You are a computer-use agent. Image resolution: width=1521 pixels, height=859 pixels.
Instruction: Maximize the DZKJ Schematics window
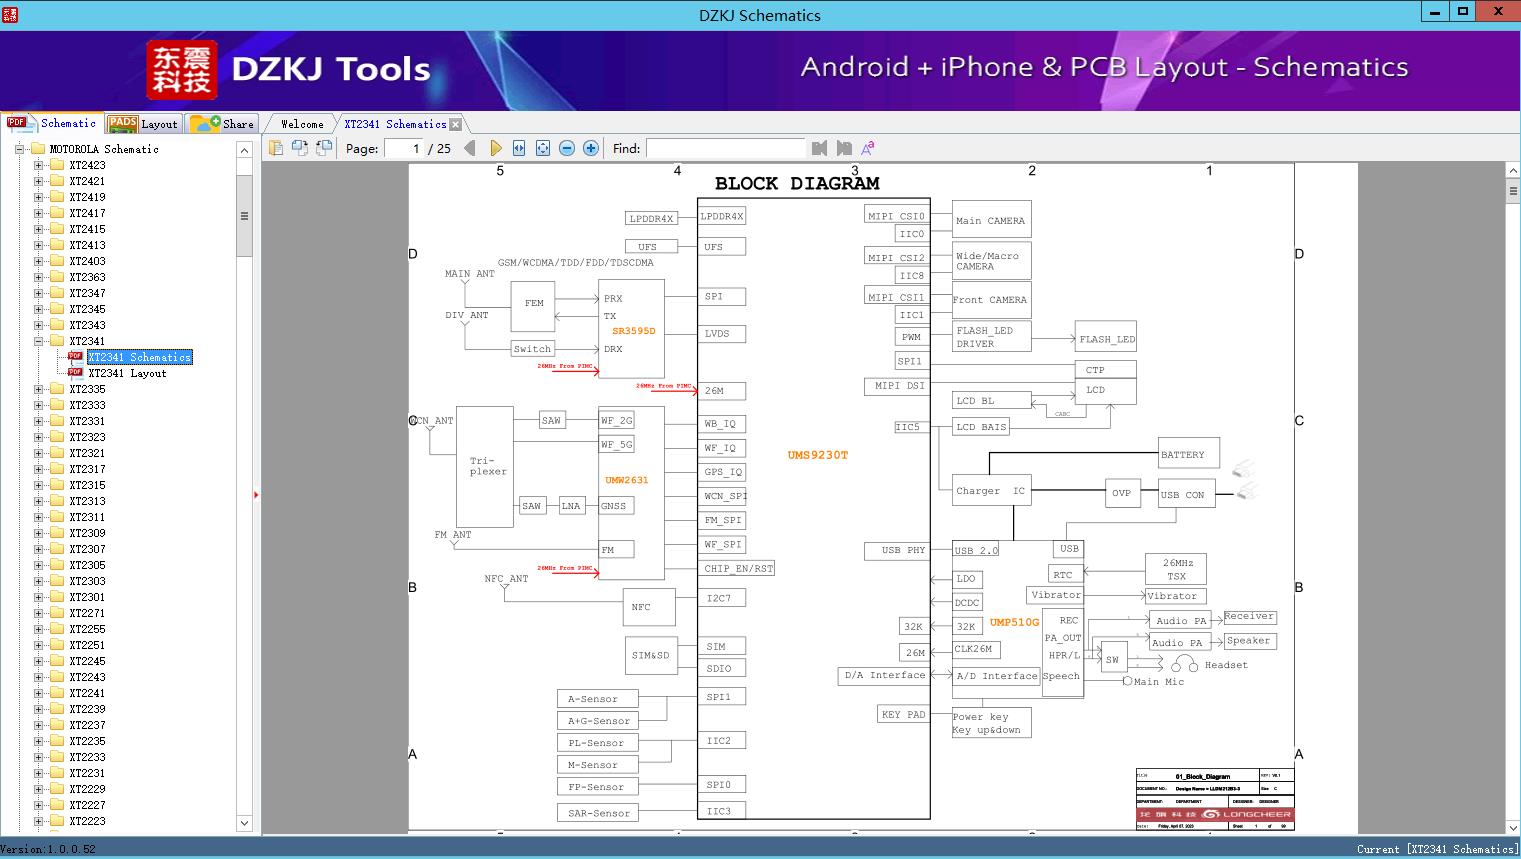(x=1463, y=12)
